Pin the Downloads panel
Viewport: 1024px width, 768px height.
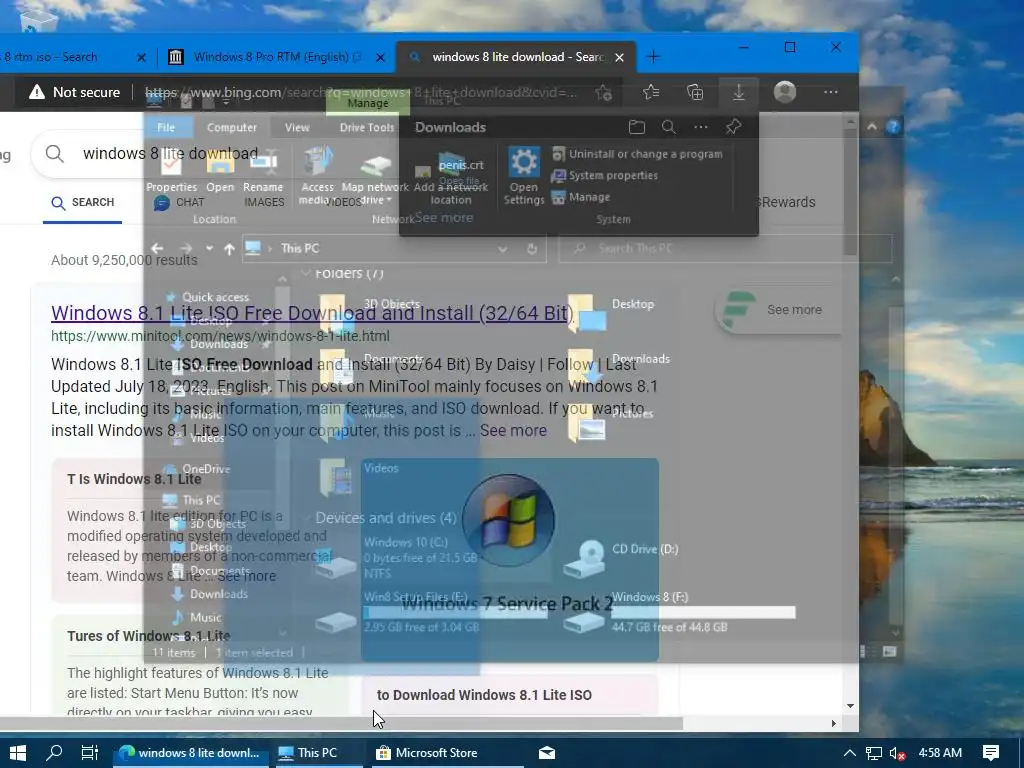(733, 127)
